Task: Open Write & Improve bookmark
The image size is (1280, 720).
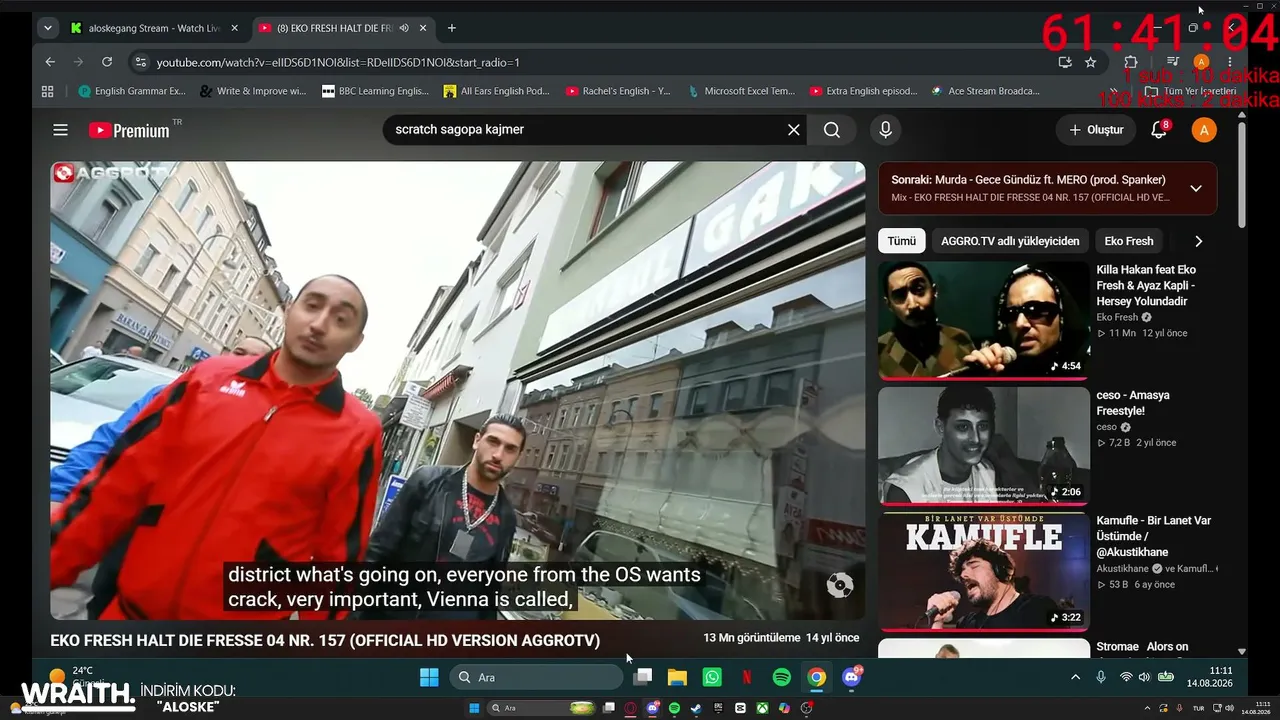Action: click(x=253, y=91)
